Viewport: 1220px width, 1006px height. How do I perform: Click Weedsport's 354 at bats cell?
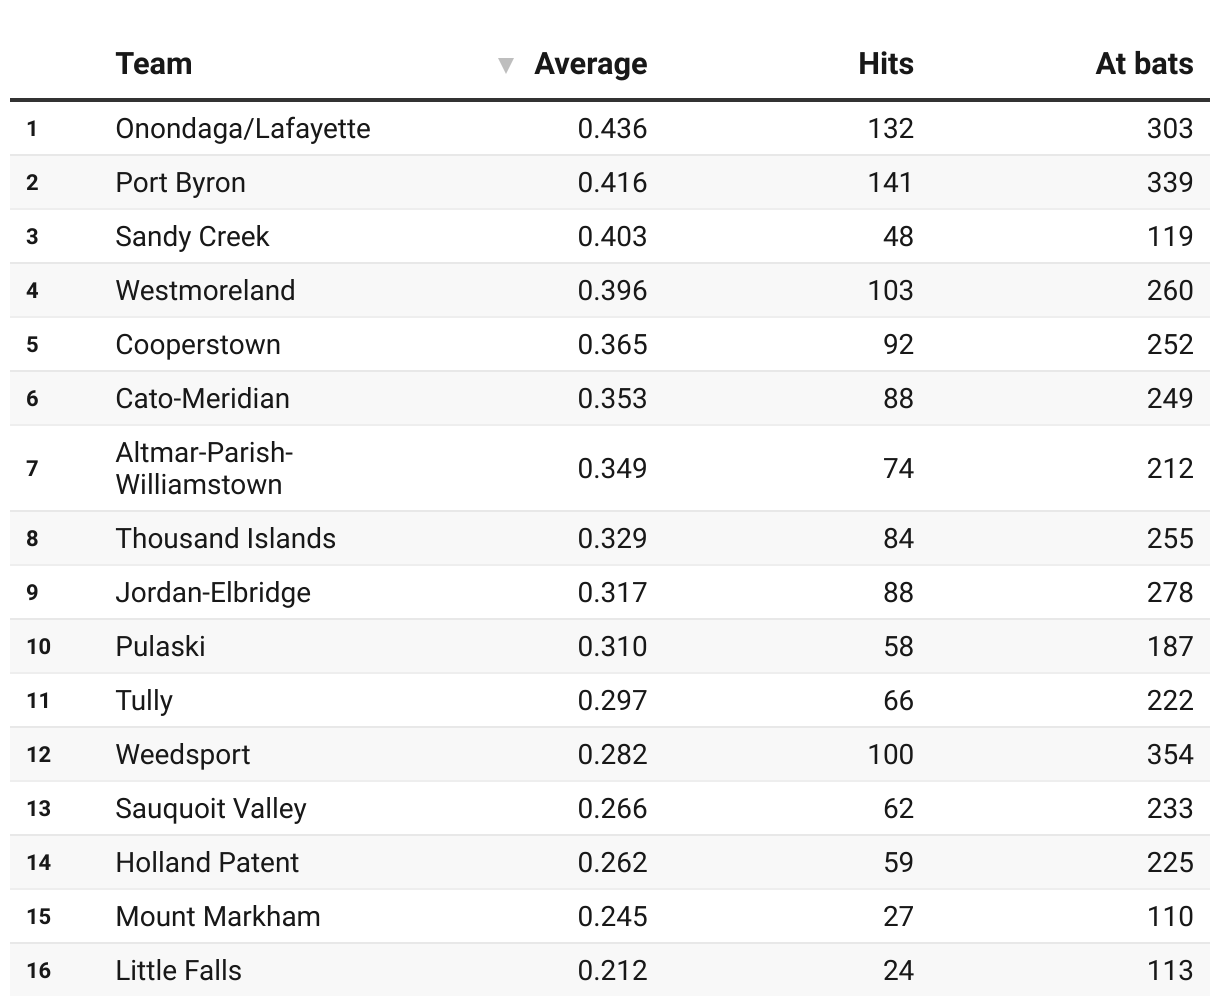[x=1170, y=755]
